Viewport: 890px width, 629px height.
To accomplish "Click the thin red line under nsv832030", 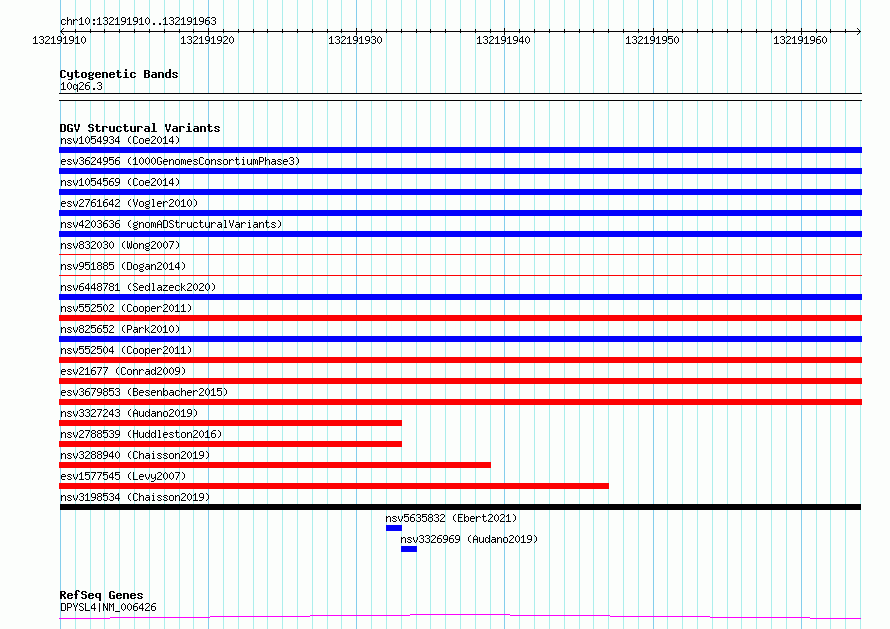I will coord(460,255).
